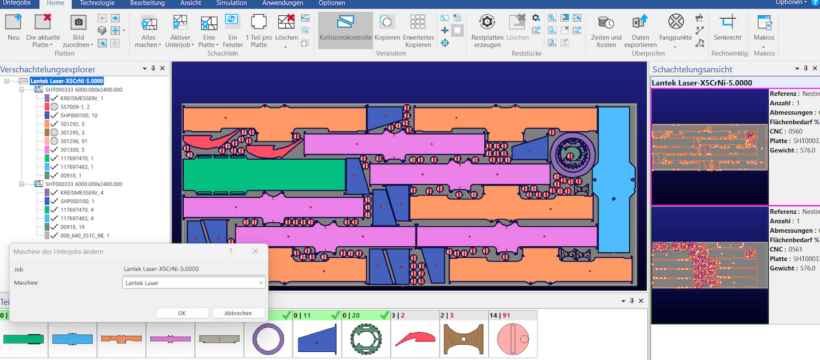820x360 pixels.
Task: Pin the Schachtelungsansicht panel
Action: pyautogui.click(x=805, y=69)
